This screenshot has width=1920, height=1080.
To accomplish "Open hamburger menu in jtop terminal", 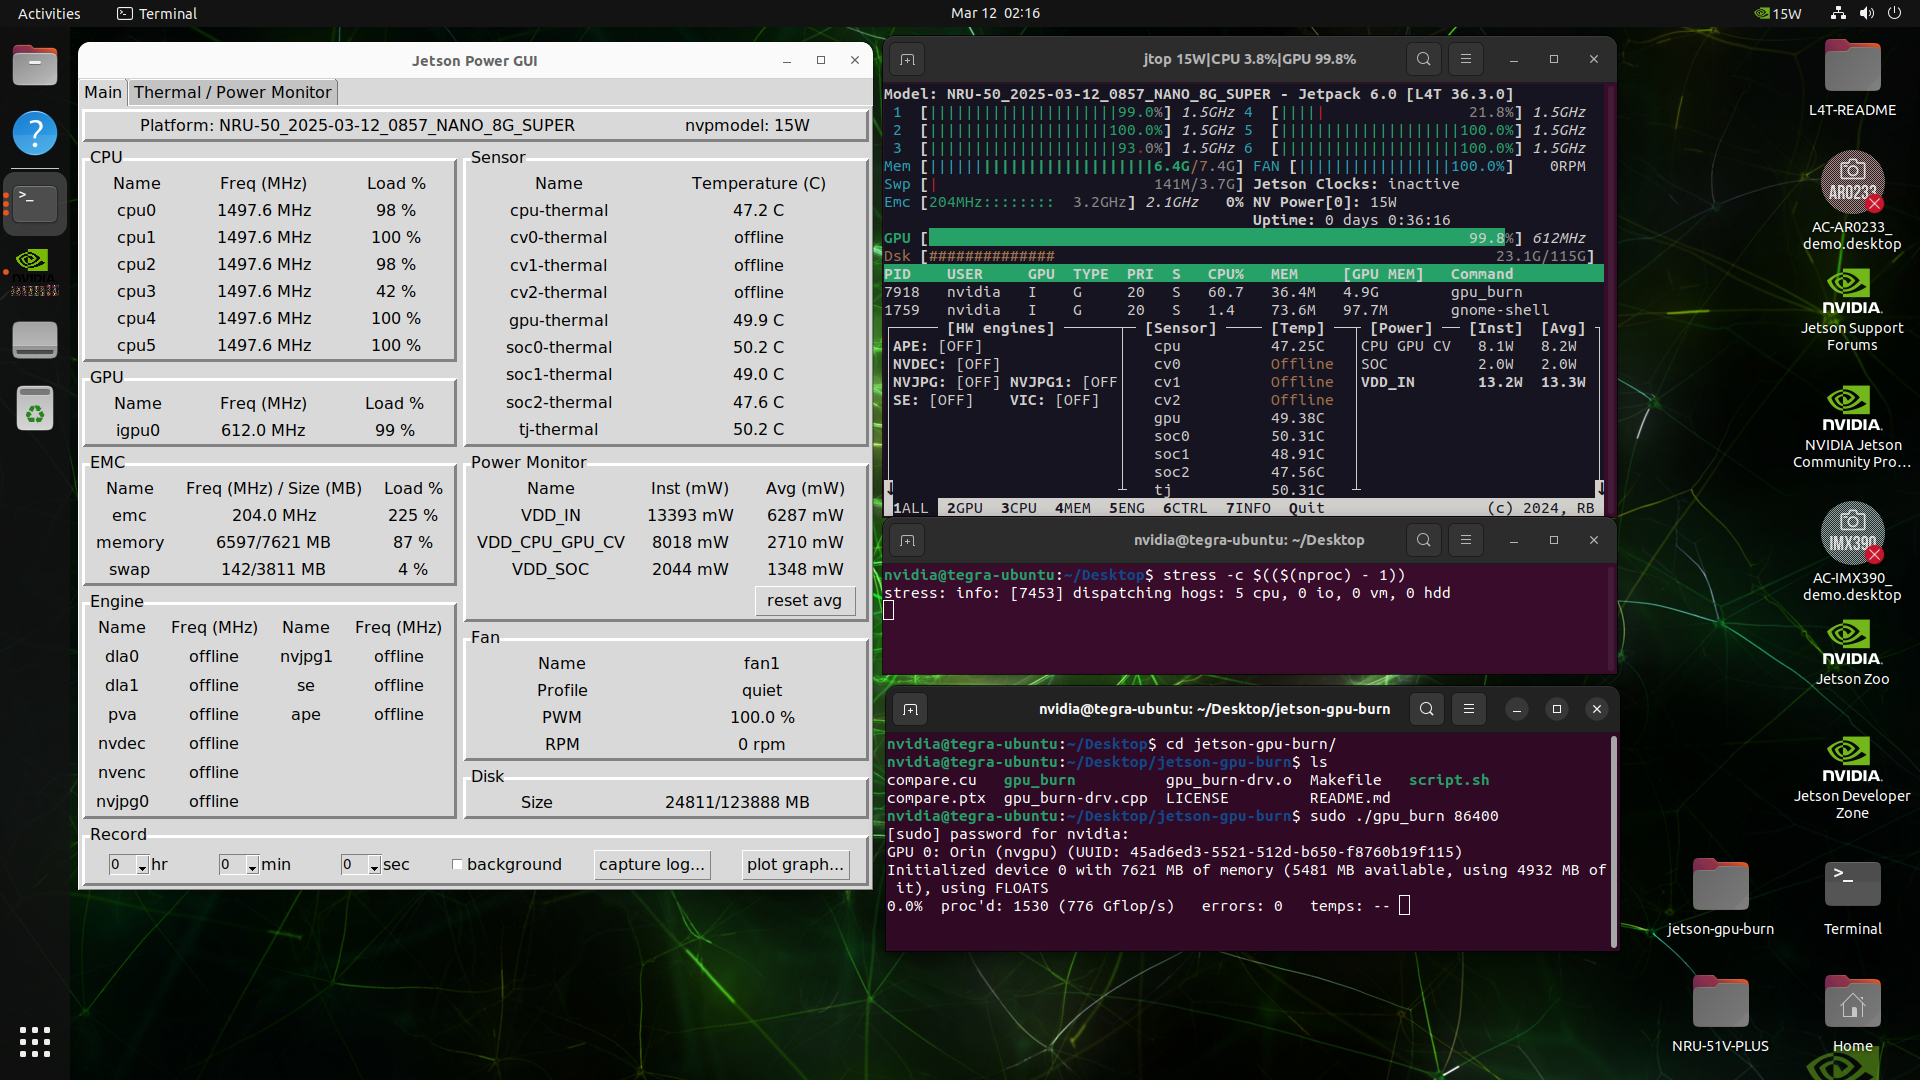I will tap(1466, 59).
